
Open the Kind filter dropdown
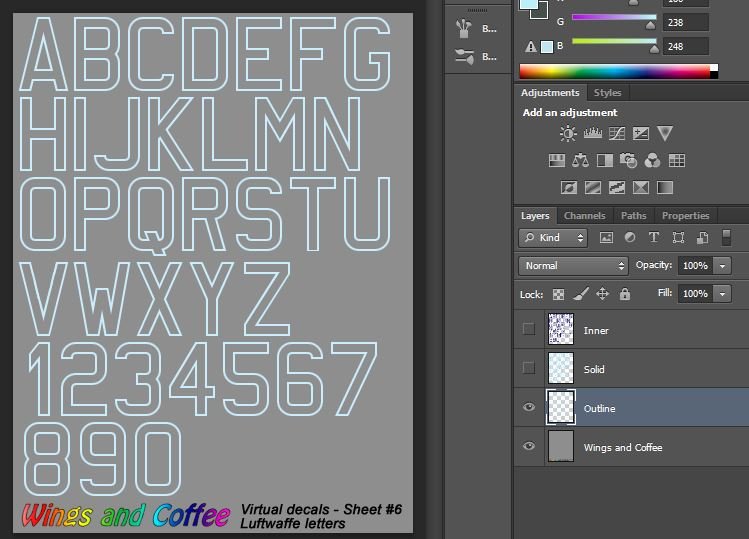click(x=553, y=237)
